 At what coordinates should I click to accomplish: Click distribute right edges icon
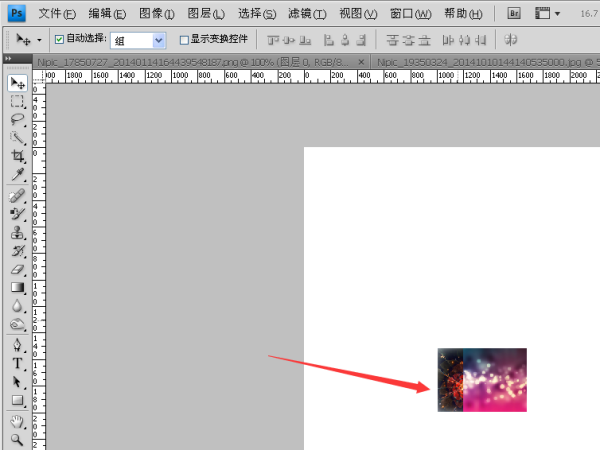[480, 40]
